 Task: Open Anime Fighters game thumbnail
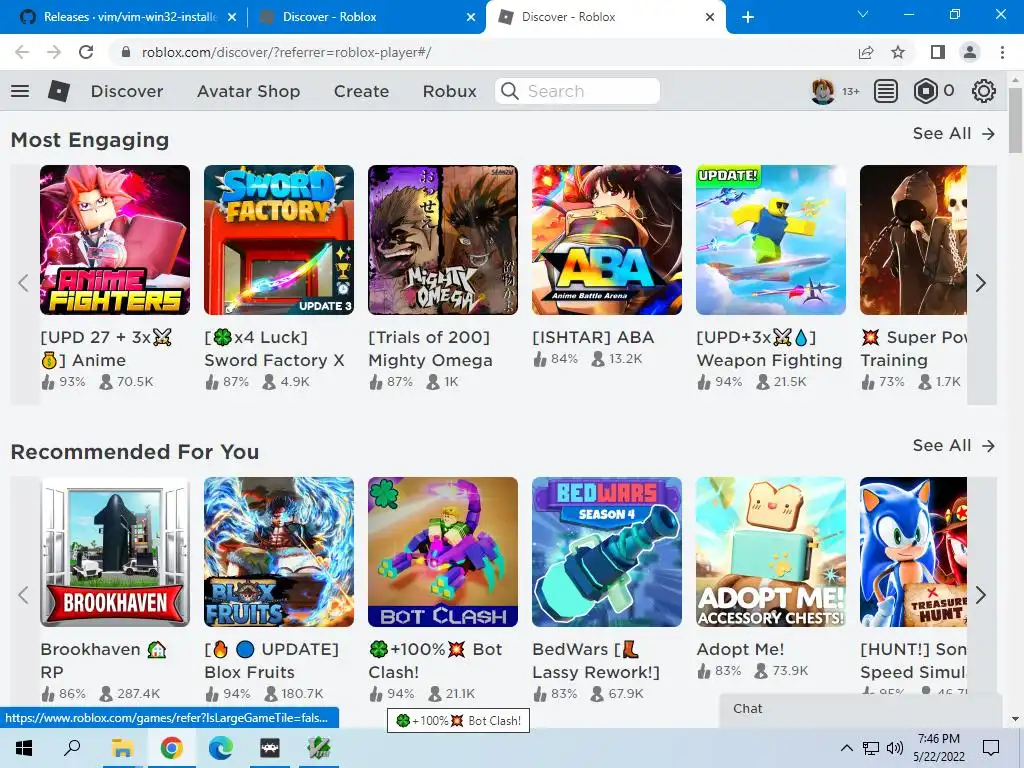click(x=115, y=240)
